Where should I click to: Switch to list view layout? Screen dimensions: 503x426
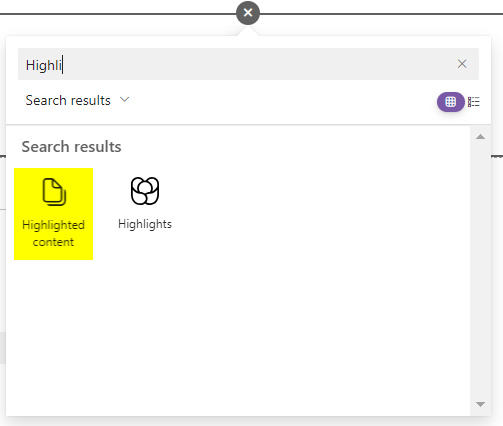pos(474,102)
